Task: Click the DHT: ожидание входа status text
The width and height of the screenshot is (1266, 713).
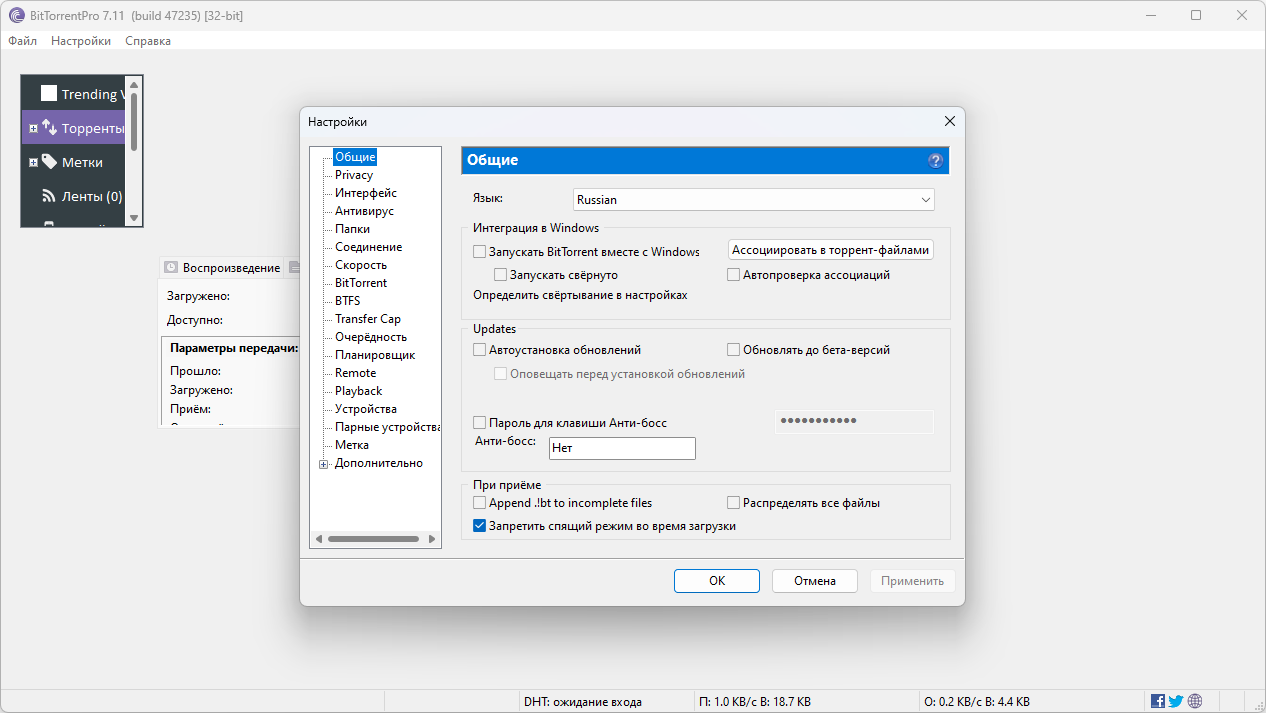Action: [583, 702]
